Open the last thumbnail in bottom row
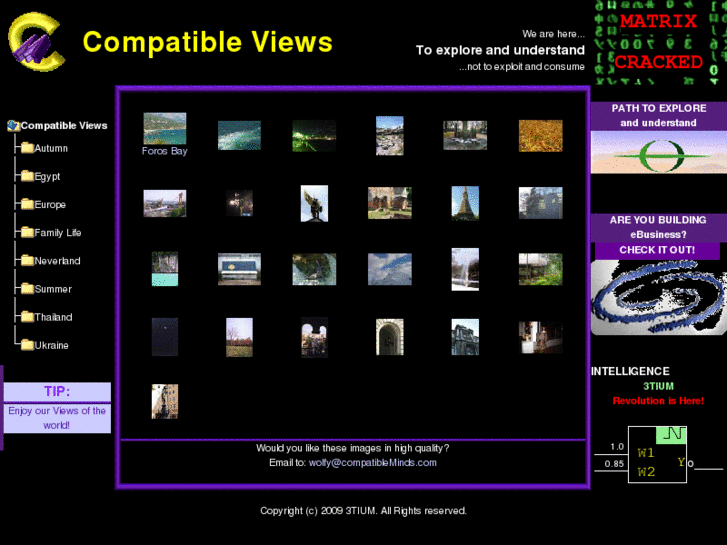 coord(165,401)
